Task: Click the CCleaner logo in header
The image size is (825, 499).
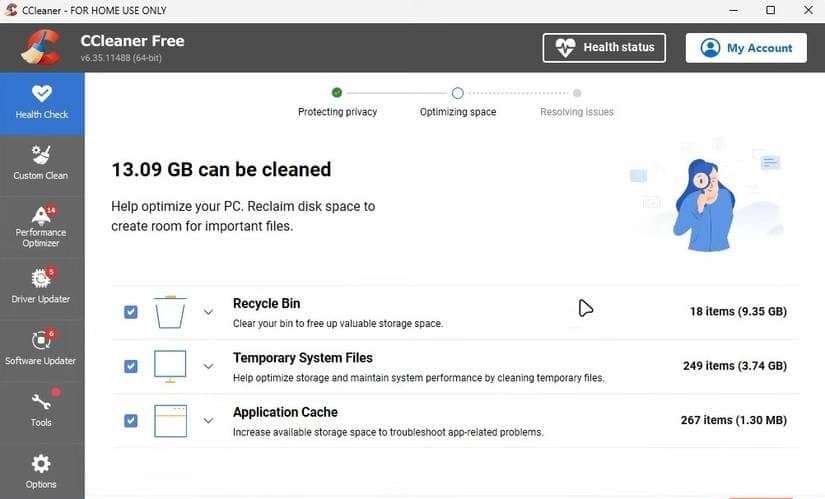Action: [41, 47]
